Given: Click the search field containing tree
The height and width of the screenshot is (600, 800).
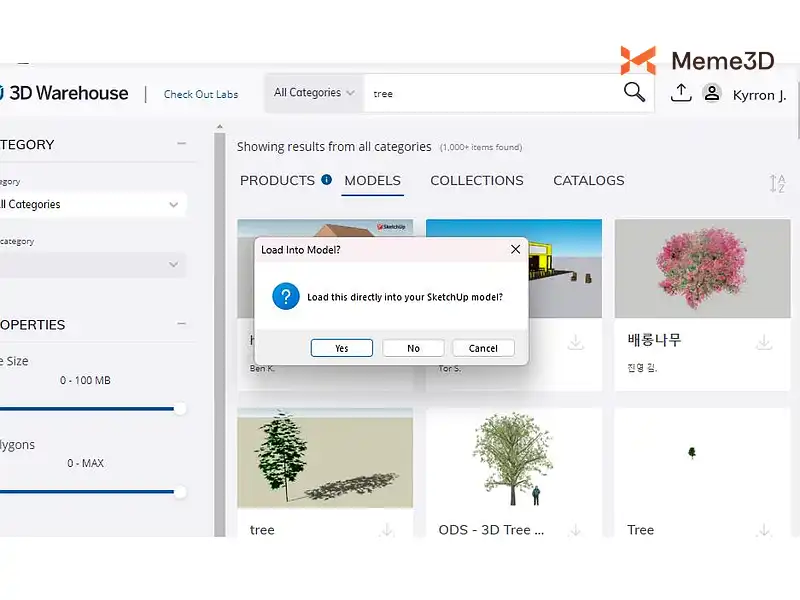Looking at the screenshot, I should pyautogui.click(x=492, y=93).
